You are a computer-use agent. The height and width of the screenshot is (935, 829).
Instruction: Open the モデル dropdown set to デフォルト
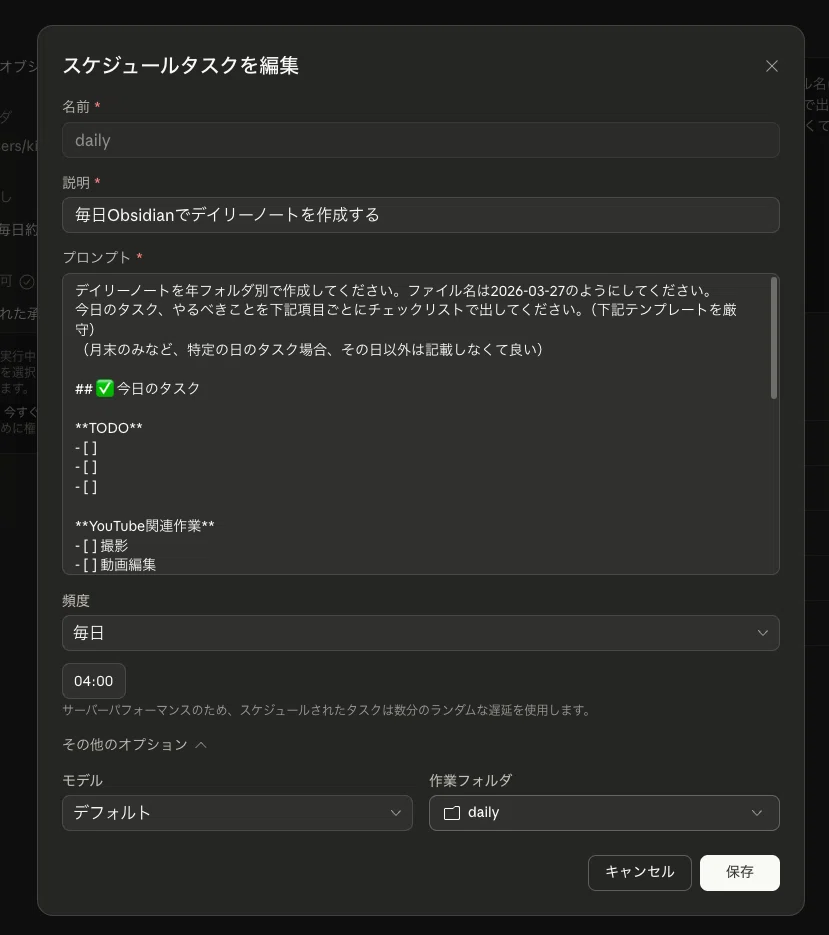pos(237,813)
